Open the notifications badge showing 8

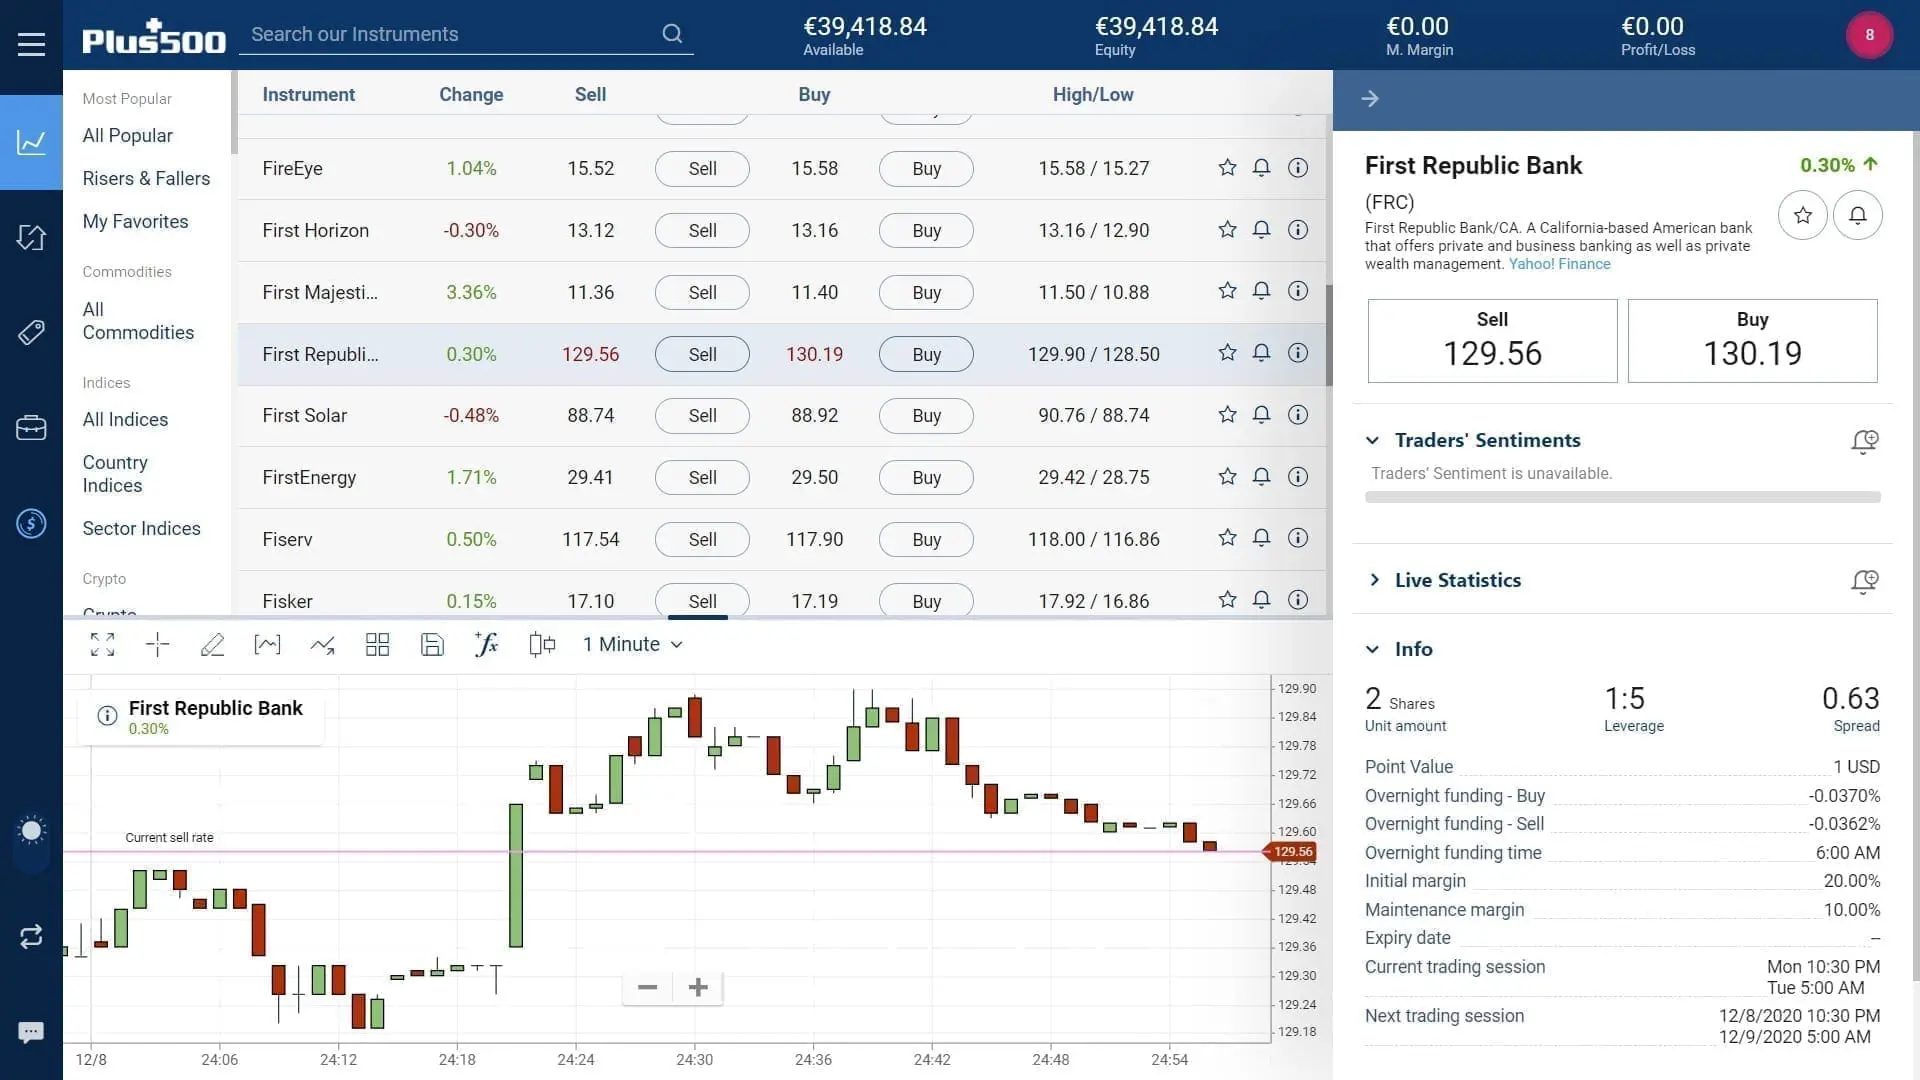coord(1869,35)
